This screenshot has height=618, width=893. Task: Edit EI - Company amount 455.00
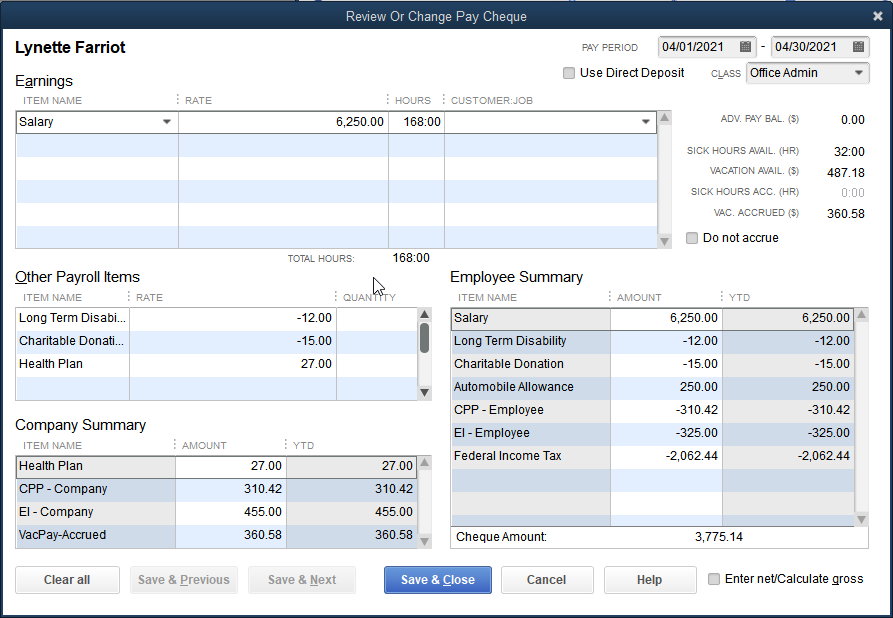231,512
